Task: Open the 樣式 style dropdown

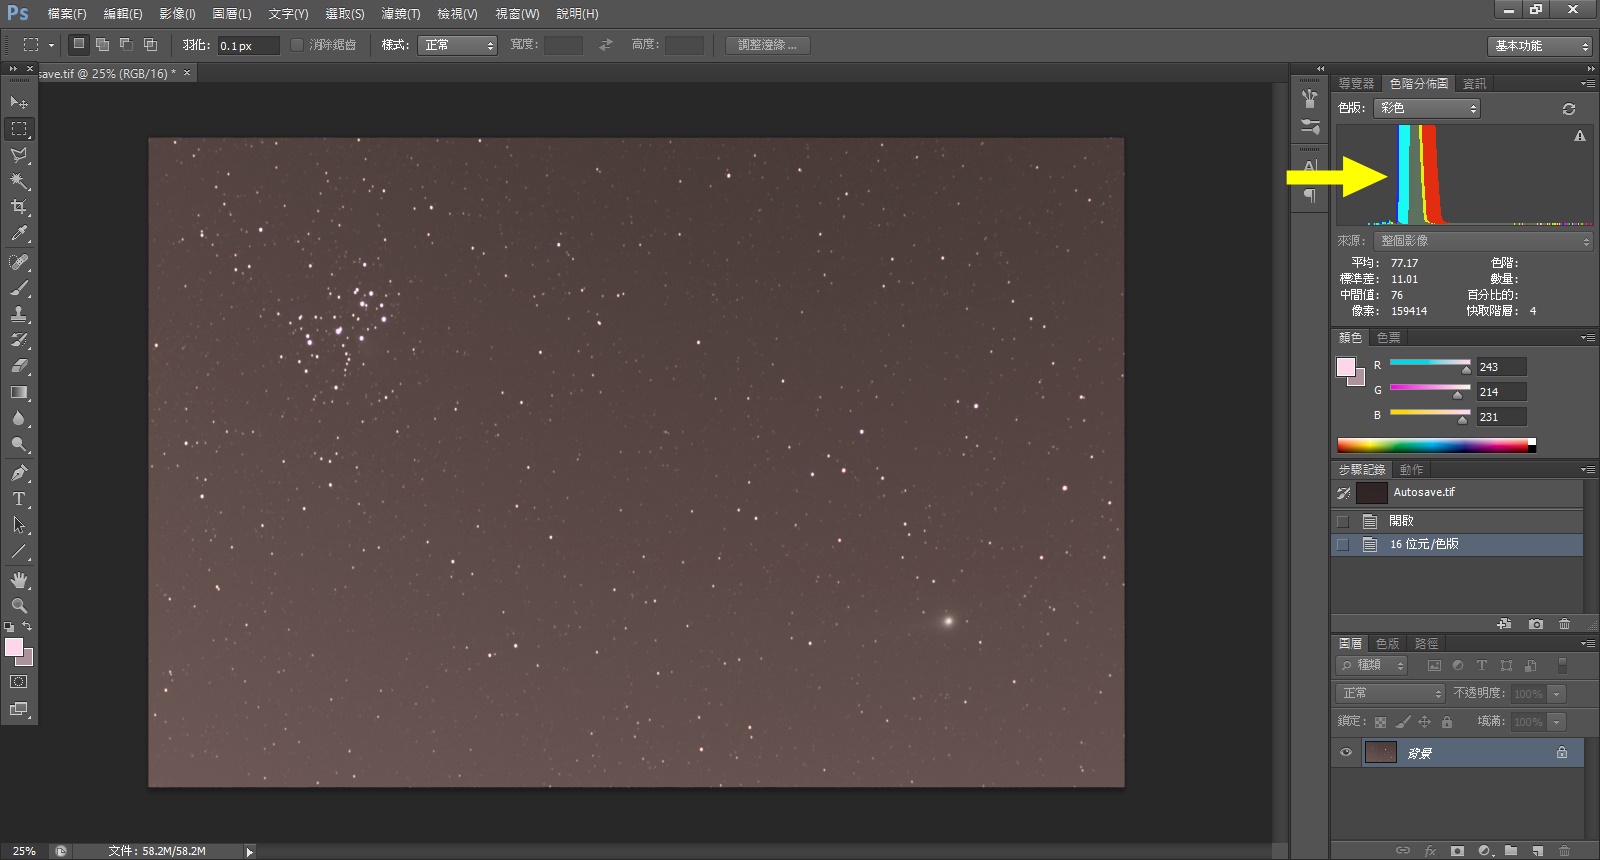Action: [457, 45]
